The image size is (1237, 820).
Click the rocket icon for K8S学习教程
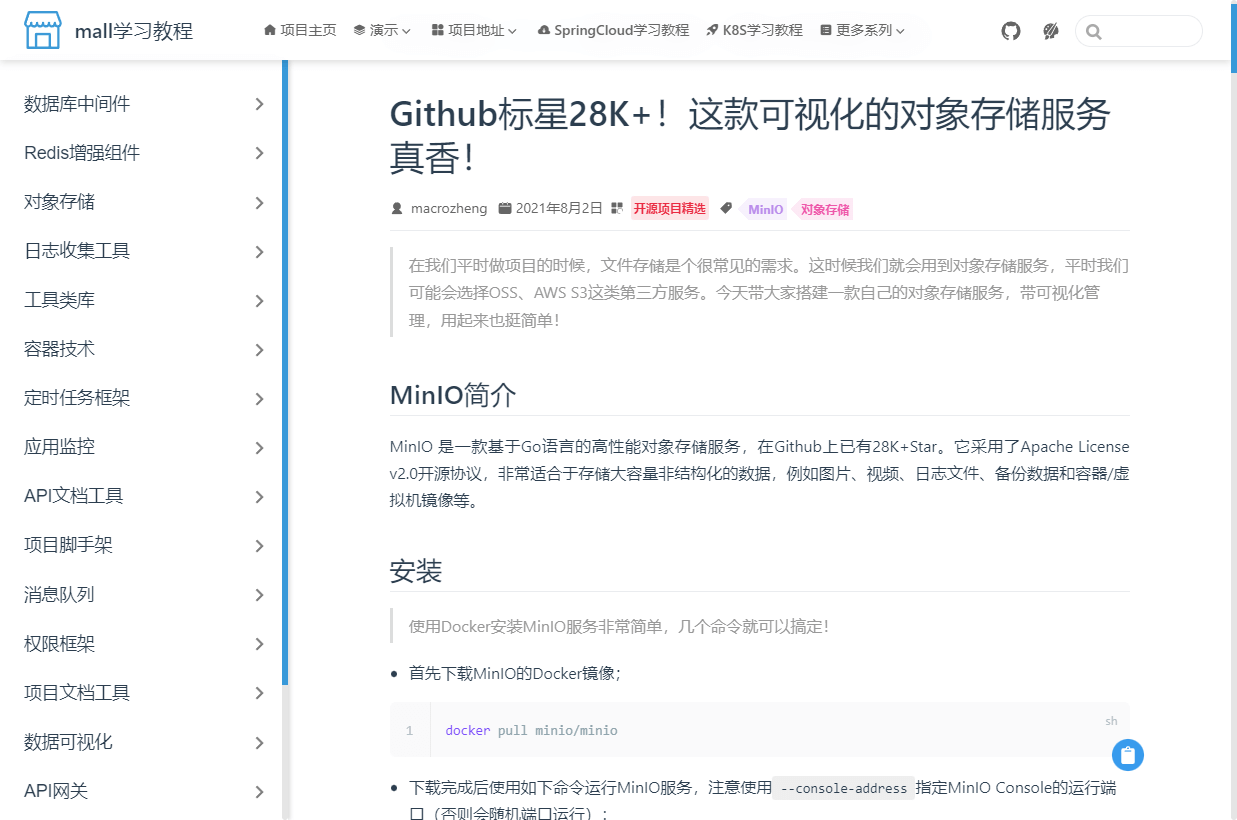tap(712, 30)
